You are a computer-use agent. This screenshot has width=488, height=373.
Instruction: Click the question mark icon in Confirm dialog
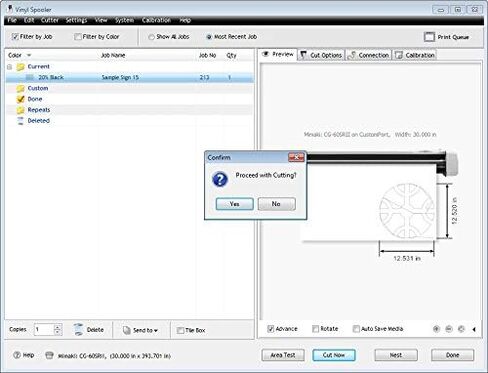tap(220, 179)
